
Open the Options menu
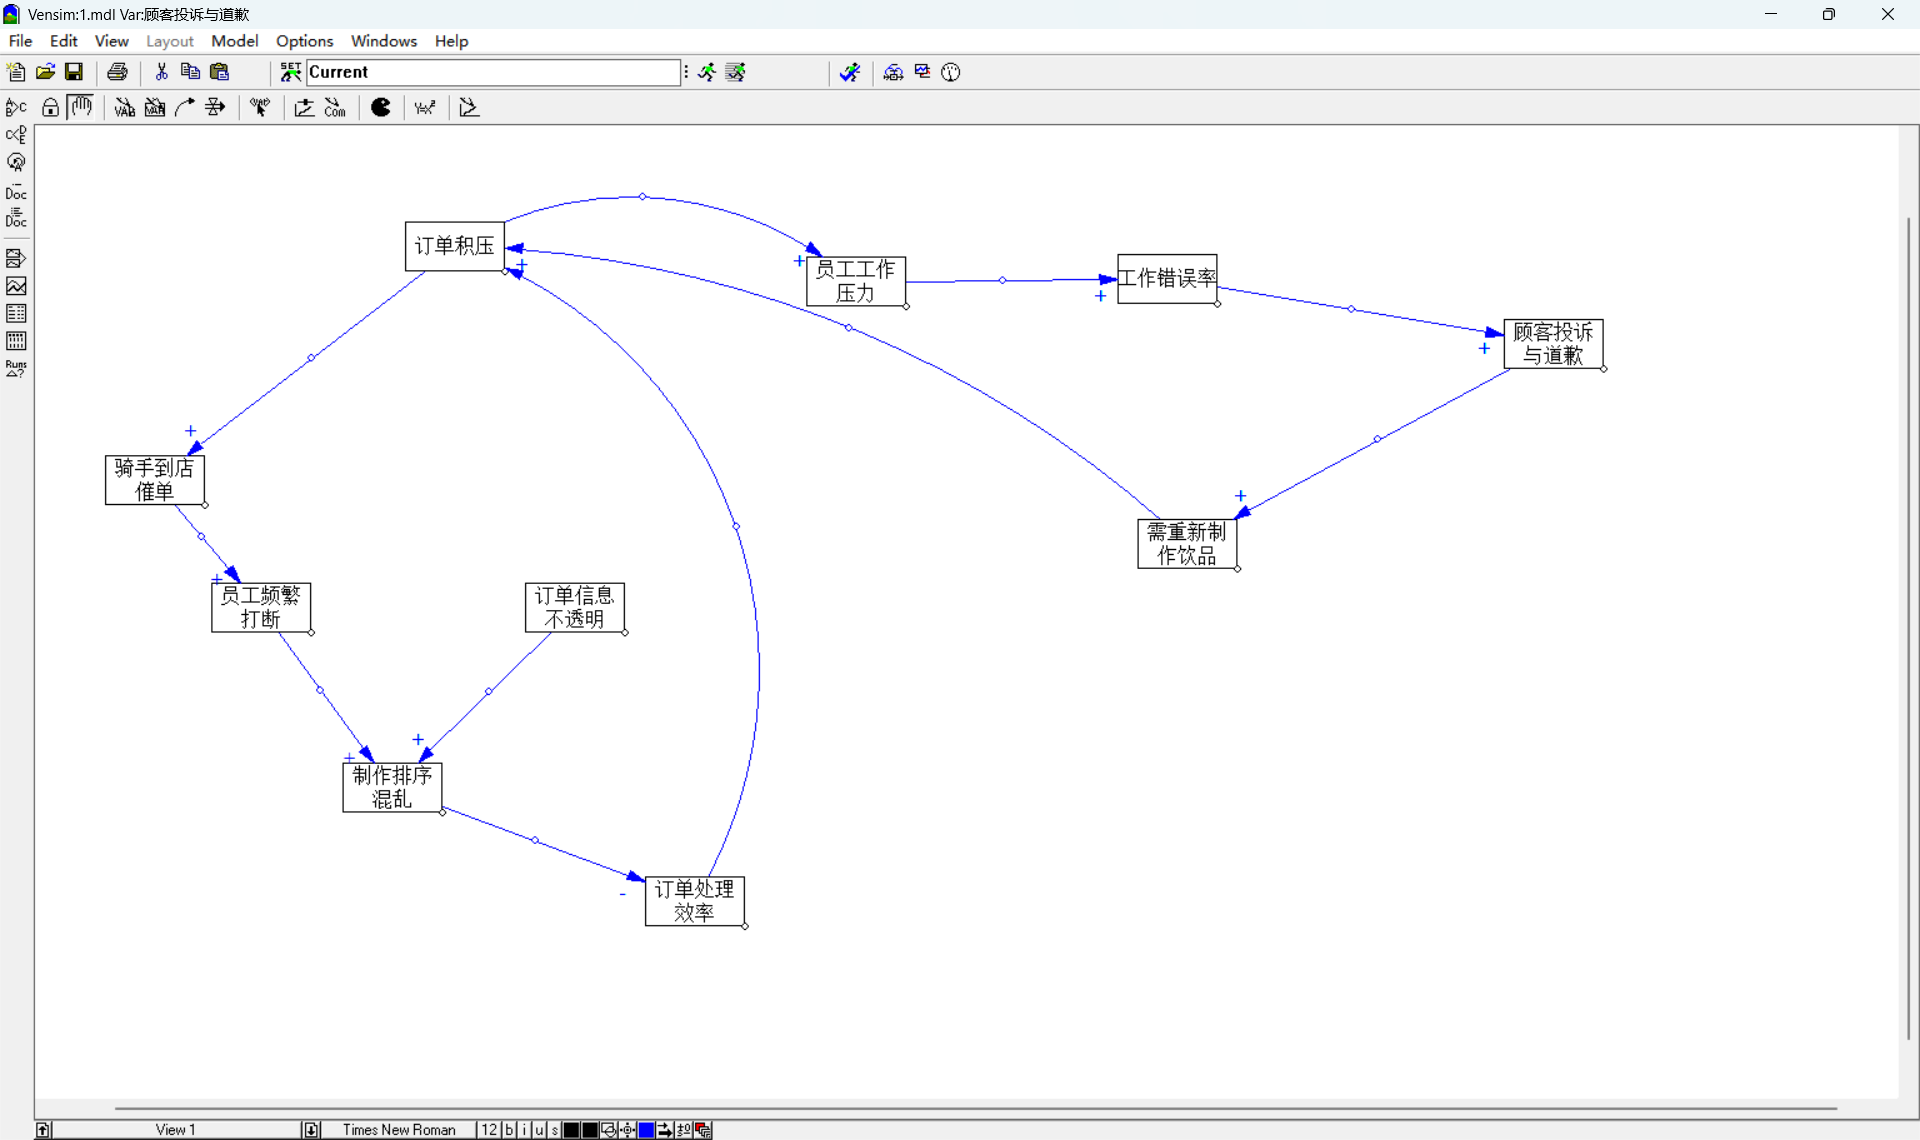coord(304,41)
